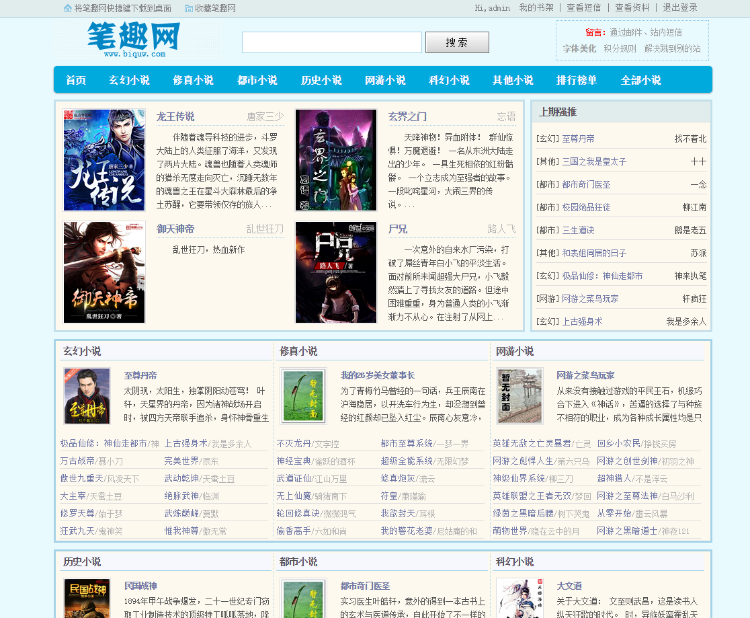This screenshot has width=750, height=618.
Task: Open 校园绝品狂徒 in recommended list
Action: pyautogui.click(x=586, y=208)
